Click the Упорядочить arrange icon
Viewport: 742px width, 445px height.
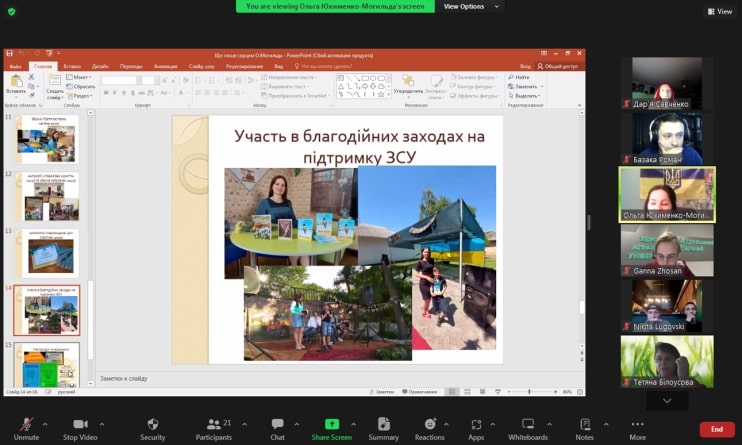pyautogui.click(x=408, y=81)
